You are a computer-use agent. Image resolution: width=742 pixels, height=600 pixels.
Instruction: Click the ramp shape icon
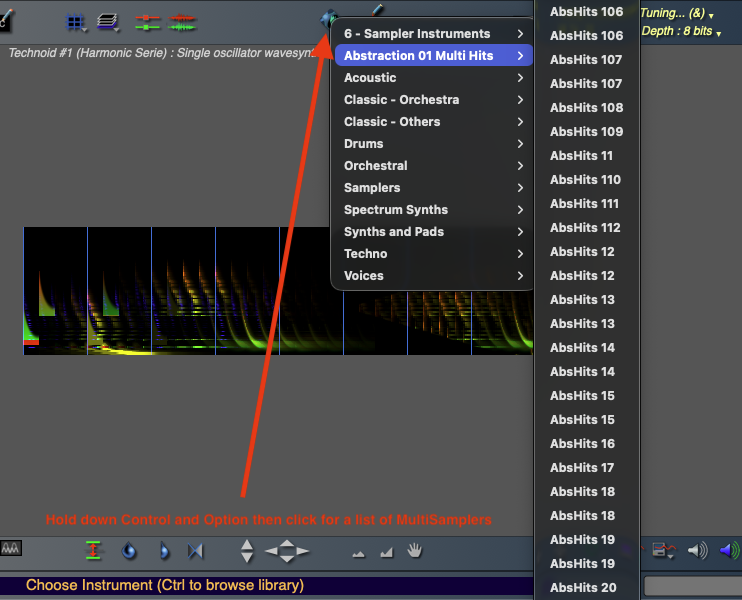pyautogui.click(x=387, y=552)
